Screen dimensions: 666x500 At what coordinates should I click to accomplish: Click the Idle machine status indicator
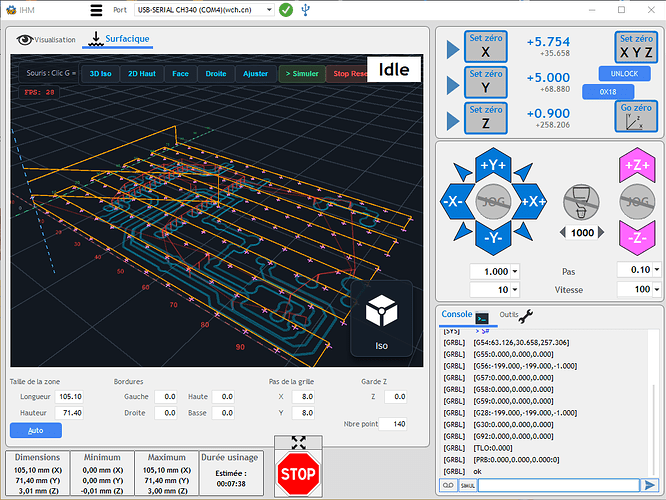[394, 69]
